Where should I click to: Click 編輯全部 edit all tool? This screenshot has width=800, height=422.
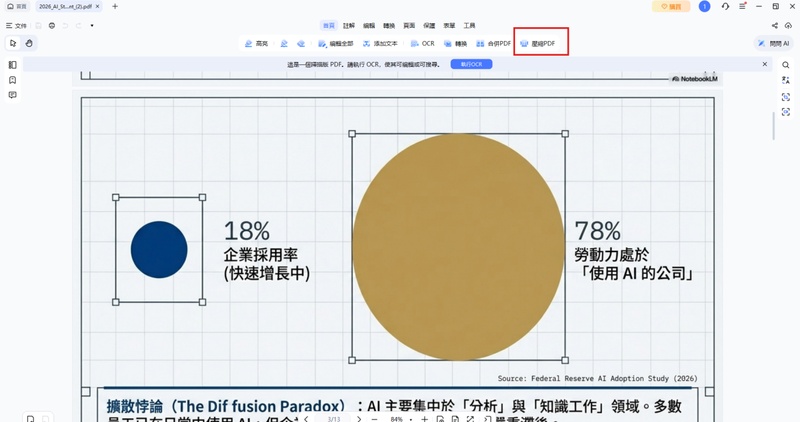click(x=336, y=44)
